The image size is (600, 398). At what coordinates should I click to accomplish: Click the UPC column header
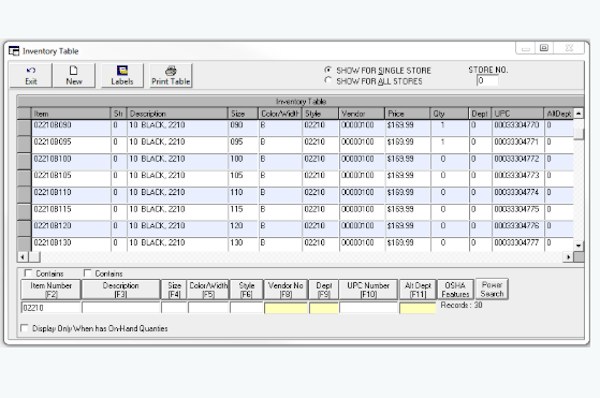click(x=517, y=114)
